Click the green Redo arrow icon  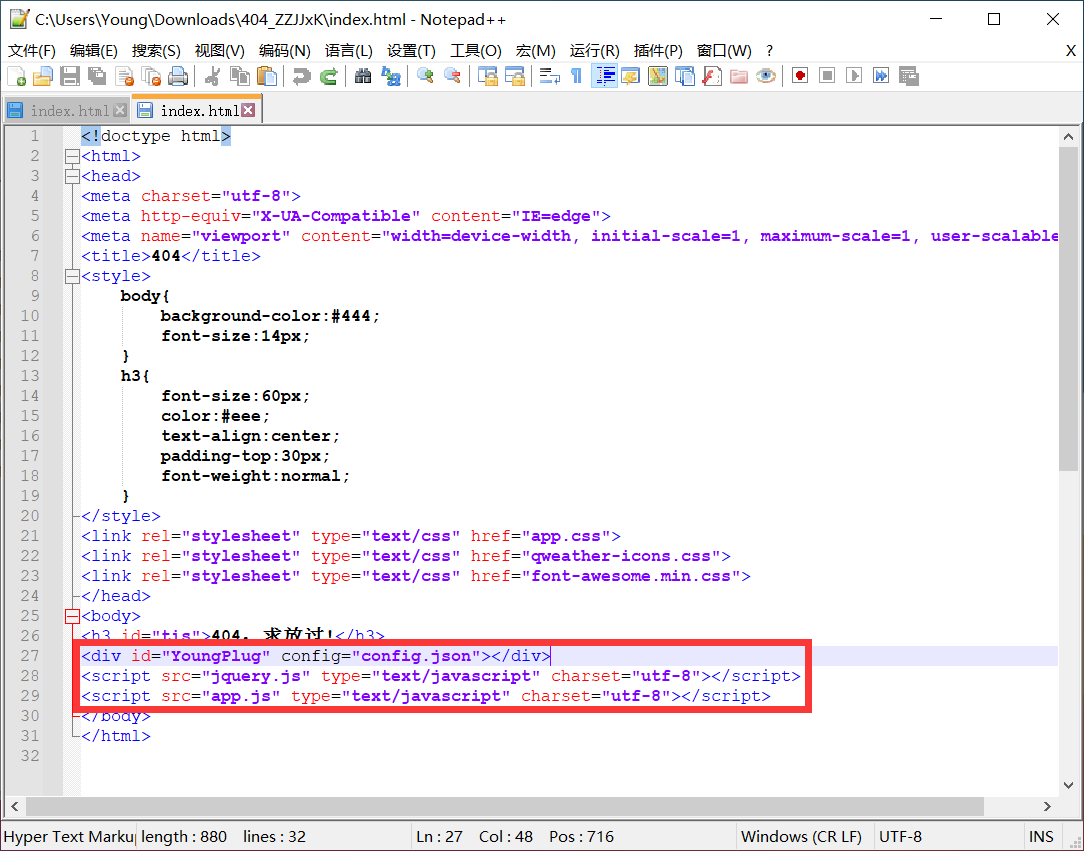point(328,76)
